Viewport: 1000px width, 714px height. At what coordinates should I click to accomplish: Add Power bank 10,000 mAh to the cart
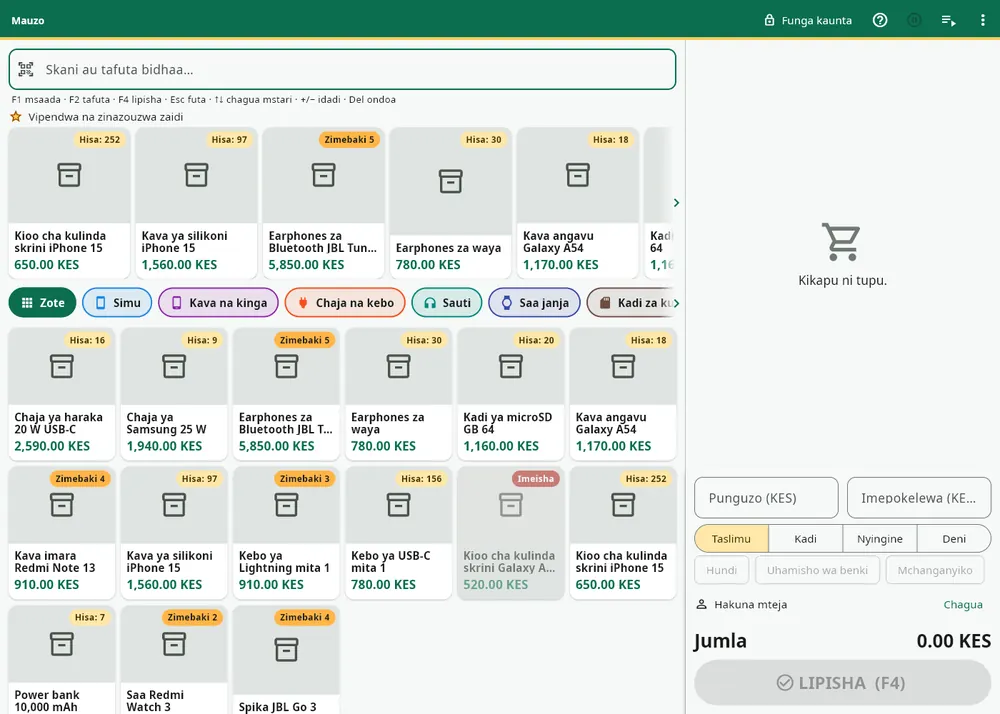click(x=62, y=660)
